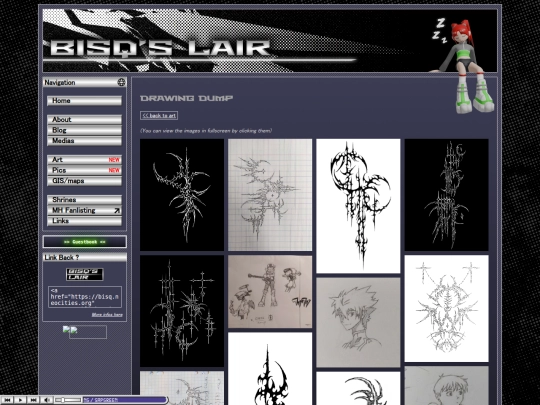540x405 pixels.
Task: Follow the 'More infos here' link
Action: click(107, 315)
